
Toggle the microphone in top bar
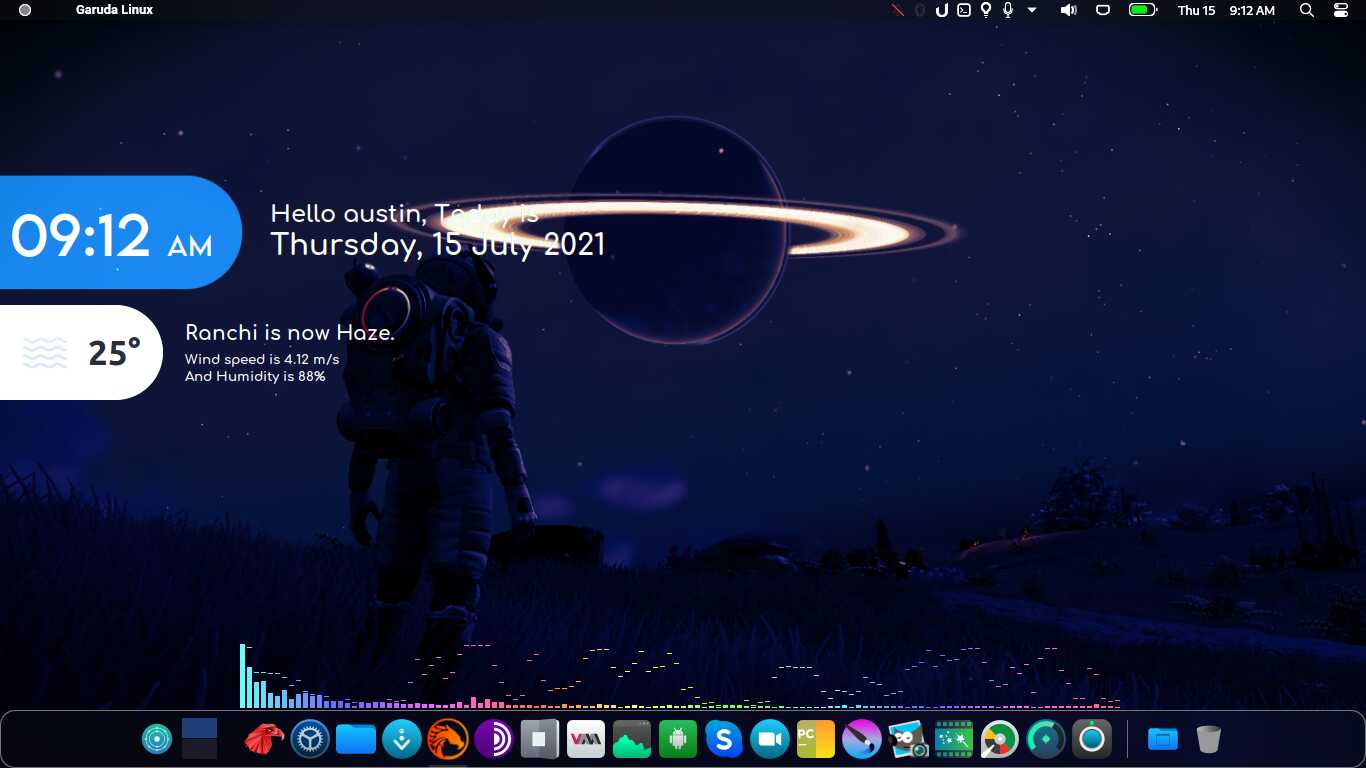pyautogui.click(x=1008, y=10)
